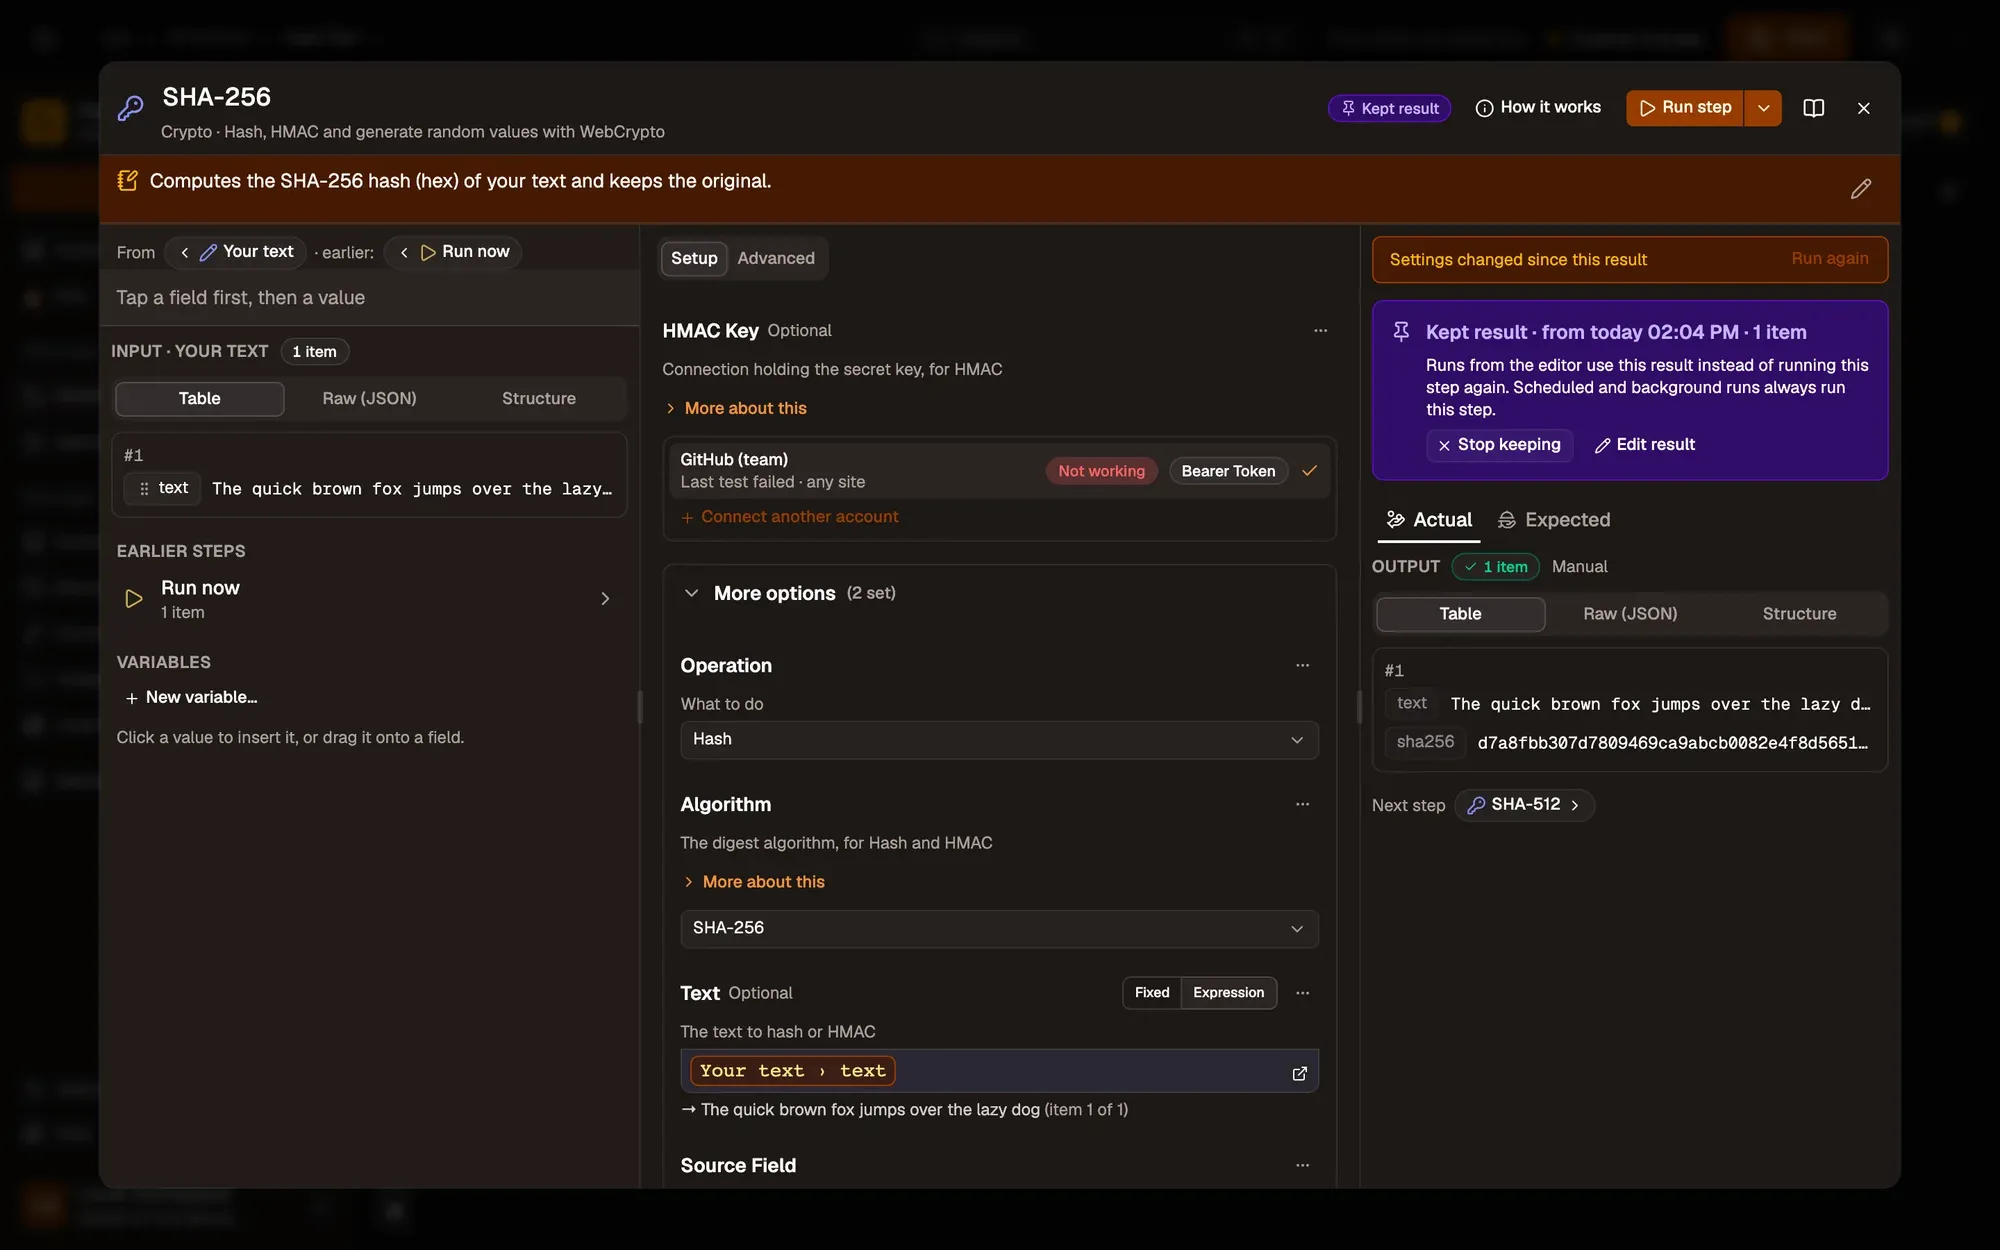Switch Text field mode to Fixed
The image size is (2000, 1250).
click(1151, 993)
